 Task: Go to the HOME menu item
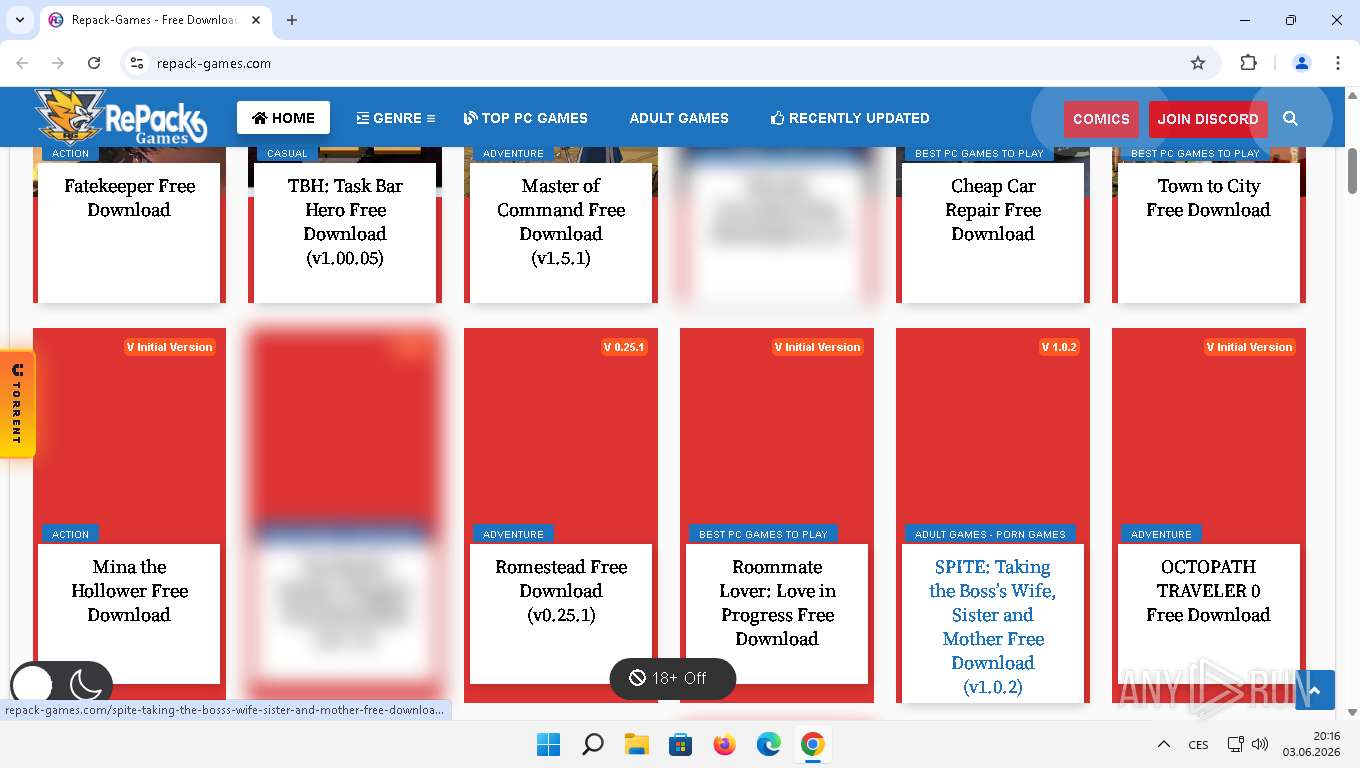pyautogui.click(x=283, y=118)
